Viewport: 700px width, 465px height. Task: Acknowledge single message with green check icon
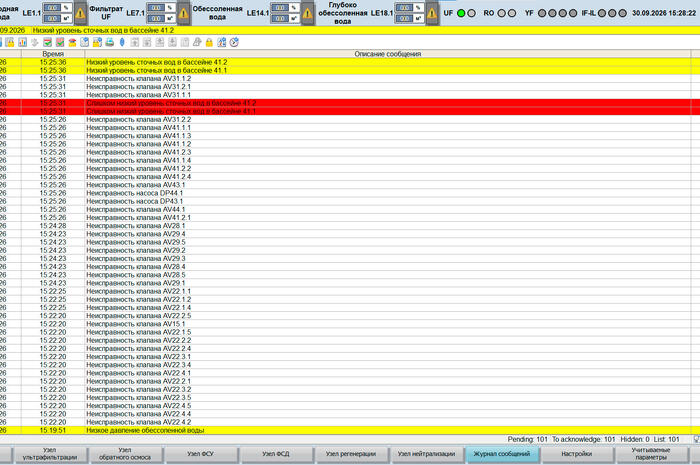(47, 42)
